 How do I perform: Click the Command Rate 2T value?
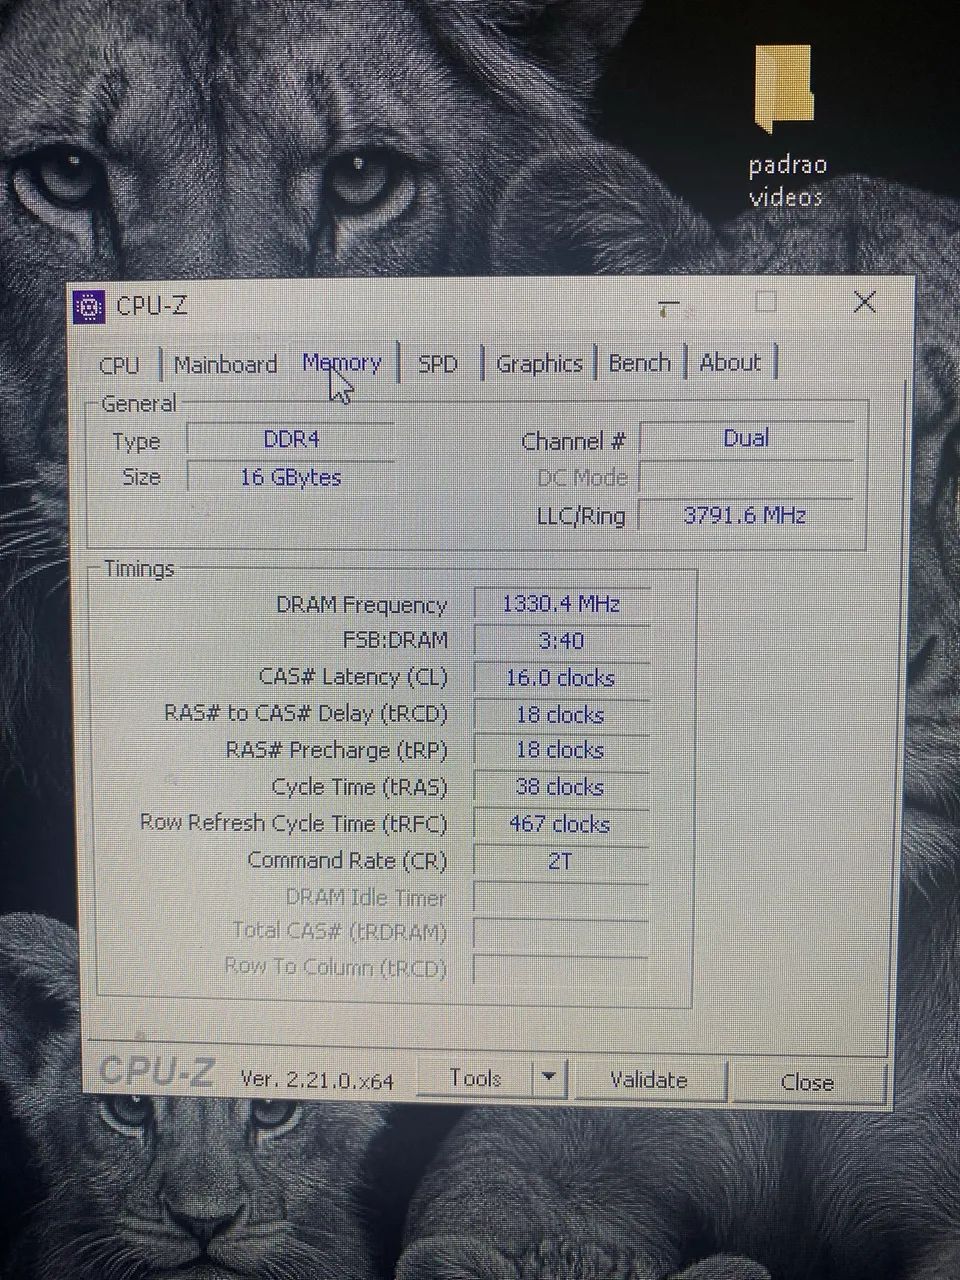[x=561, y=860]
